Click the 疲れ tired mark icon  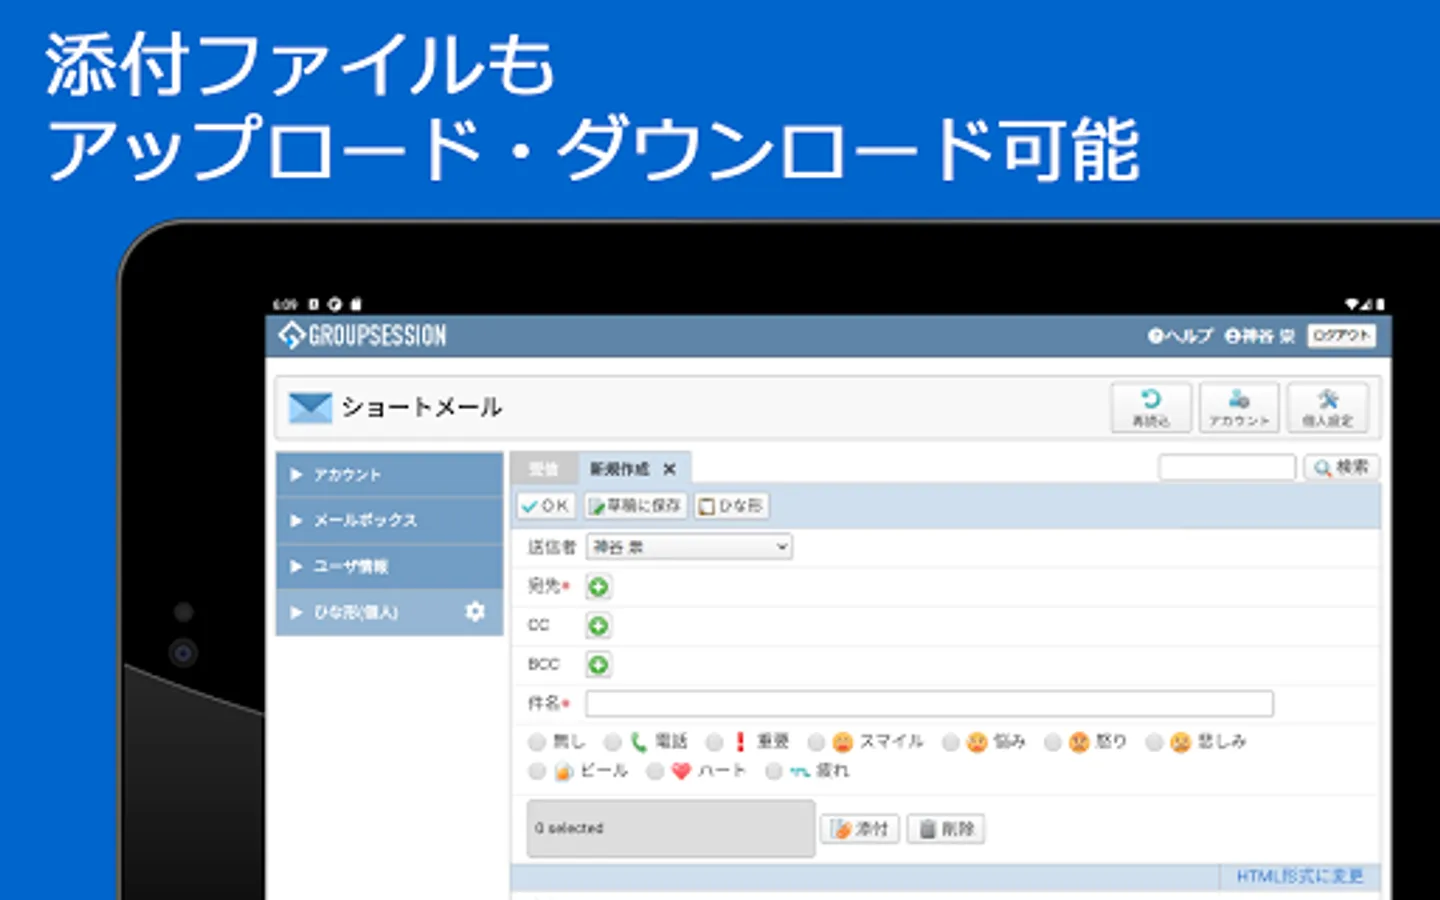[799, 772]
